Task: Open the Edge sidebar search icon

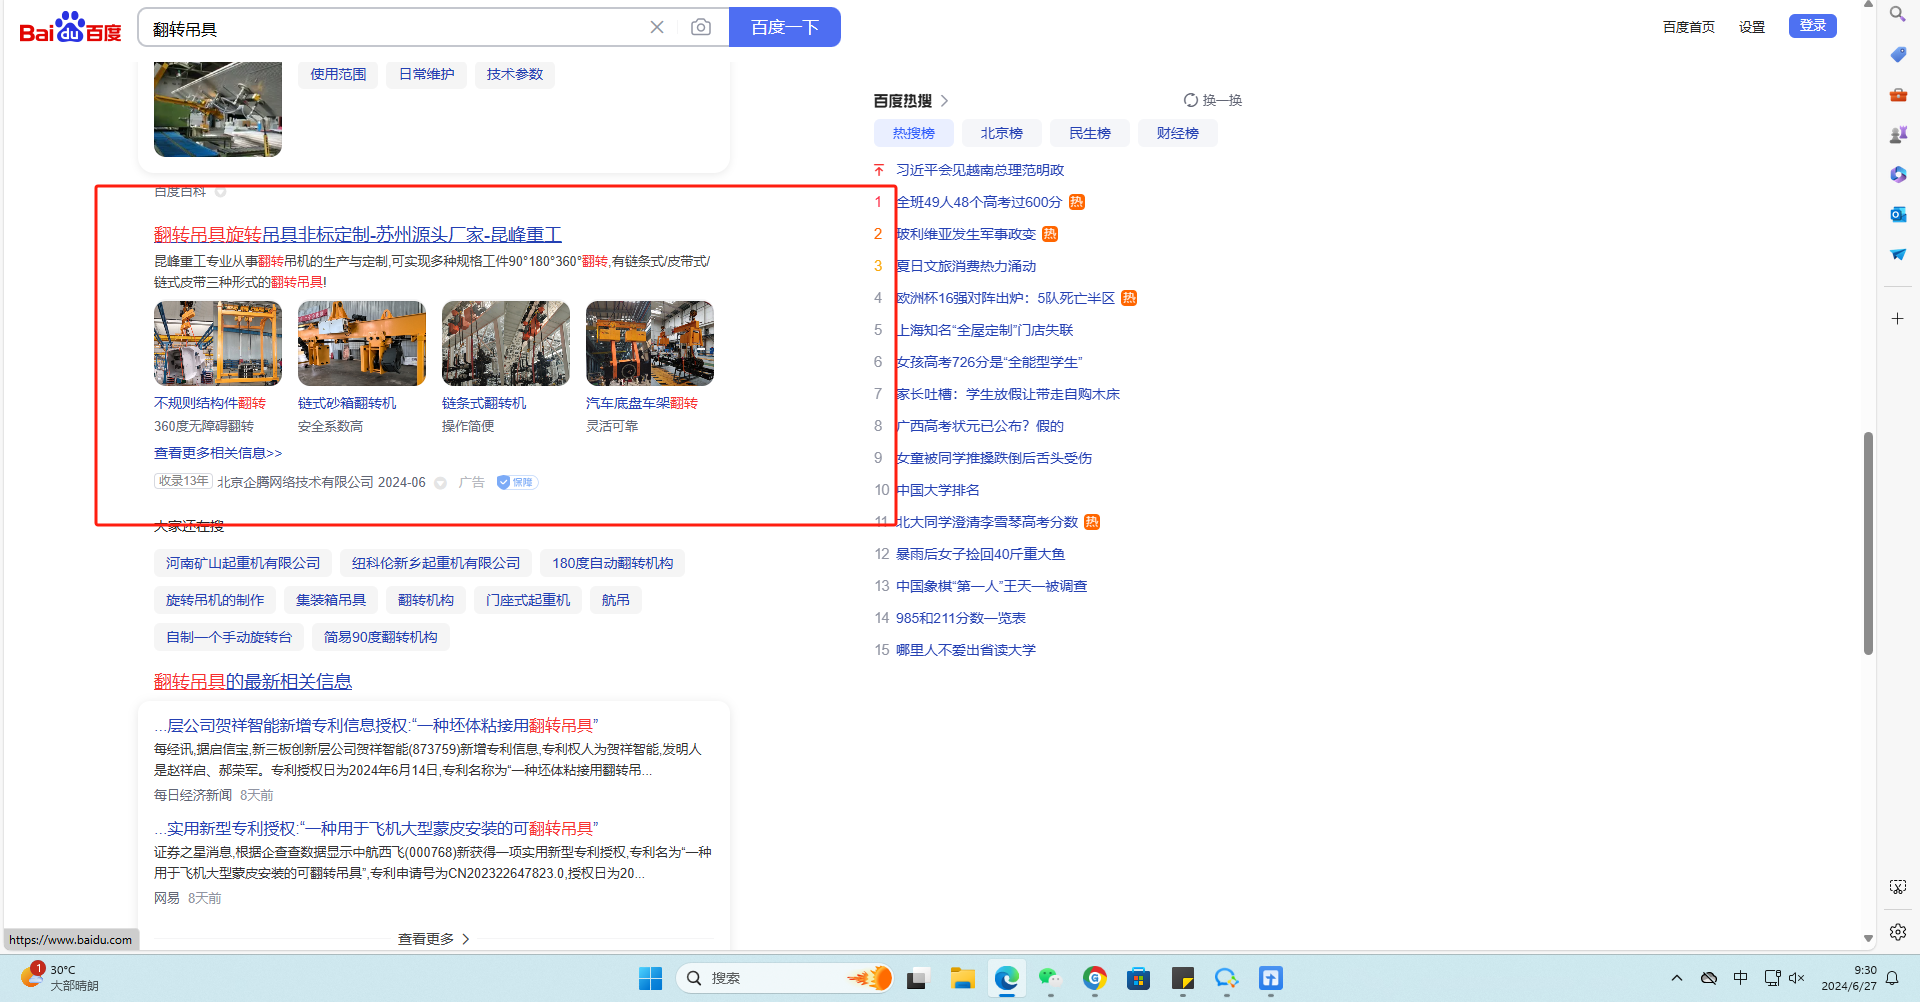Action: (1897, 14)
